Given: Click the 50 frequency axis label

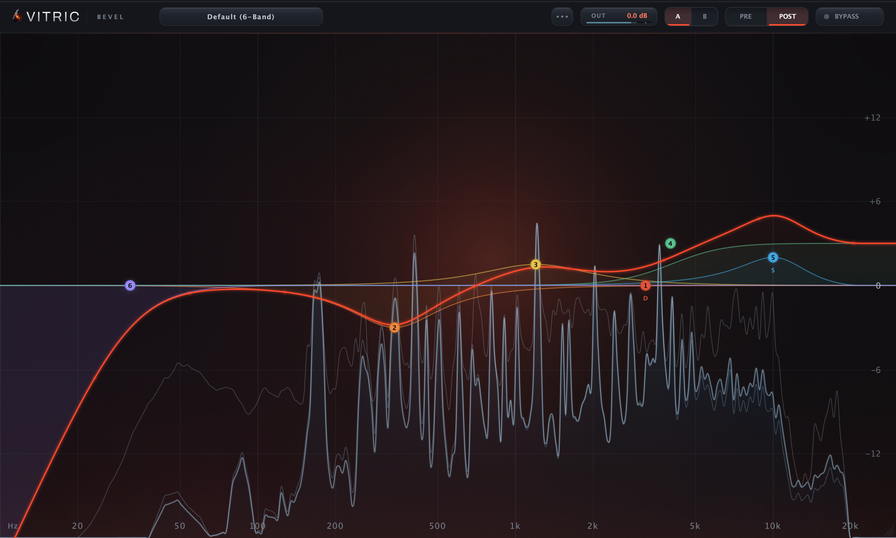Looking at the screenshot, I should click(x=179, y=525).
